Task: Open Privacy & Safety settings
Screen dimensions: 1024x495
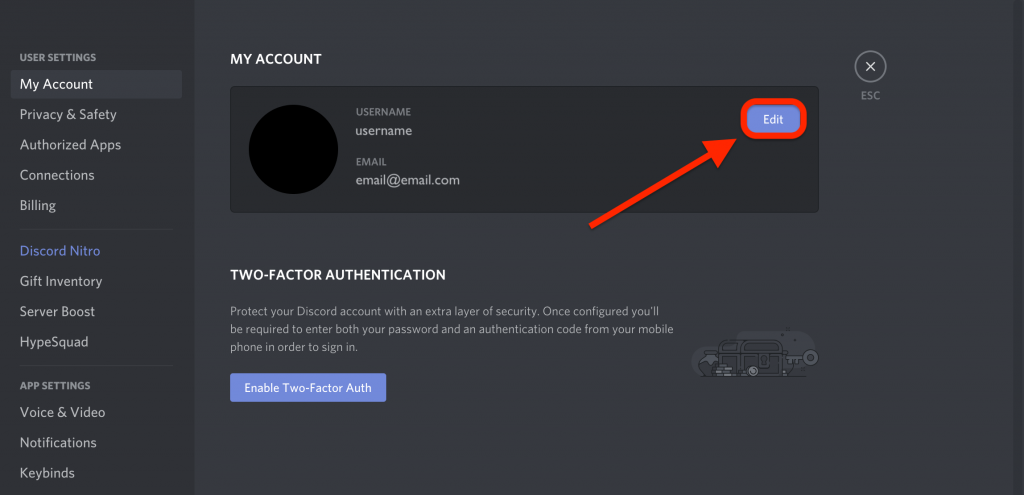Action: tap(96, 114)
